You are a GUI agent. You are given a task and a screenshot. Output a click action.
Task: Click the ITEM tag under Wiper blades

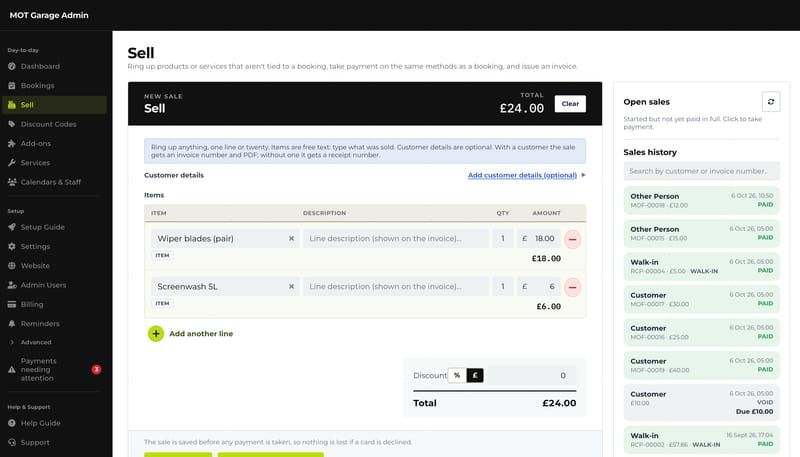(162, 256)
